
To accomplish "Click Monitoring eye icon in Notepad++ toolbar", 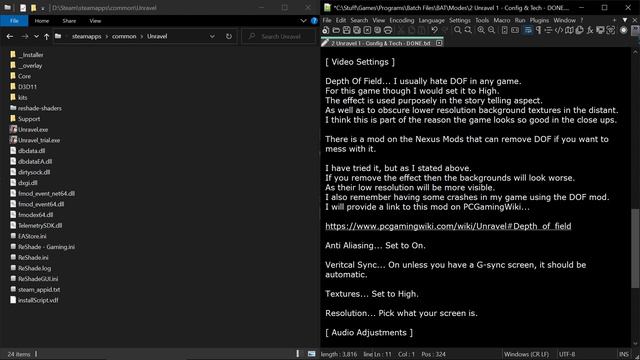I will click(x=611, y=30).
